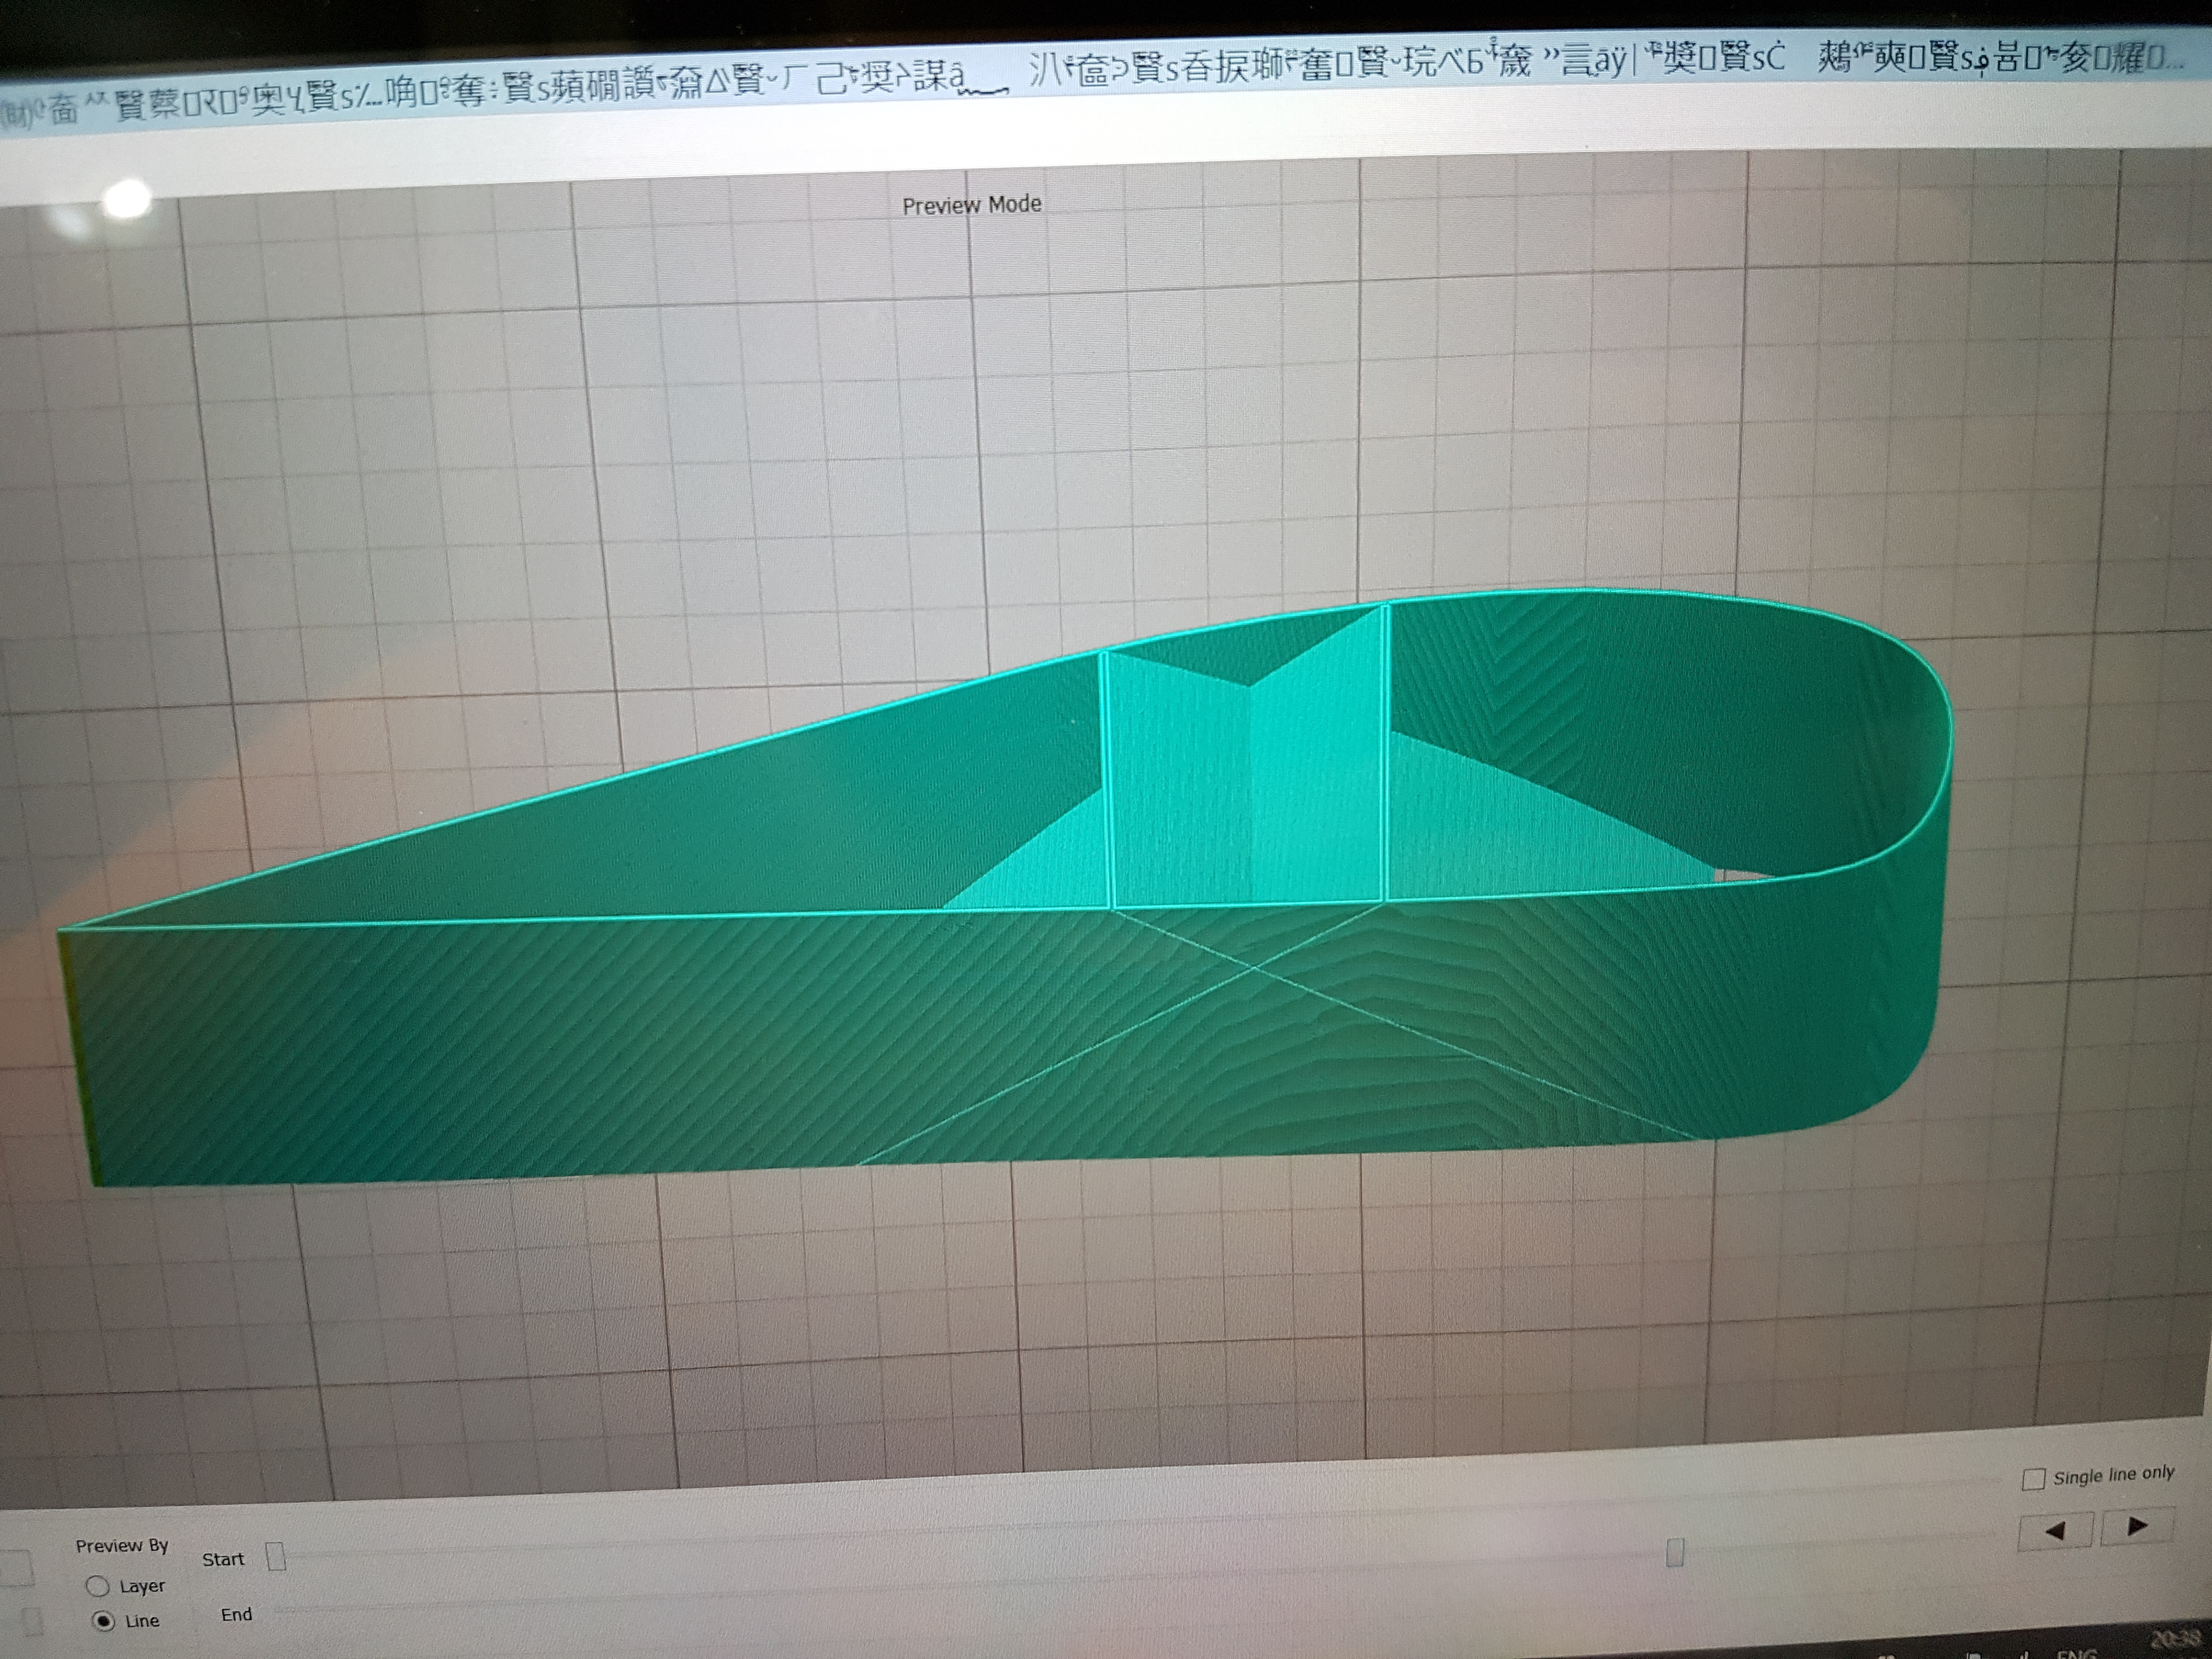Click the Start slider handle
Viewport: 2212px width, 1659px height.
click(x=277, y=1557)
